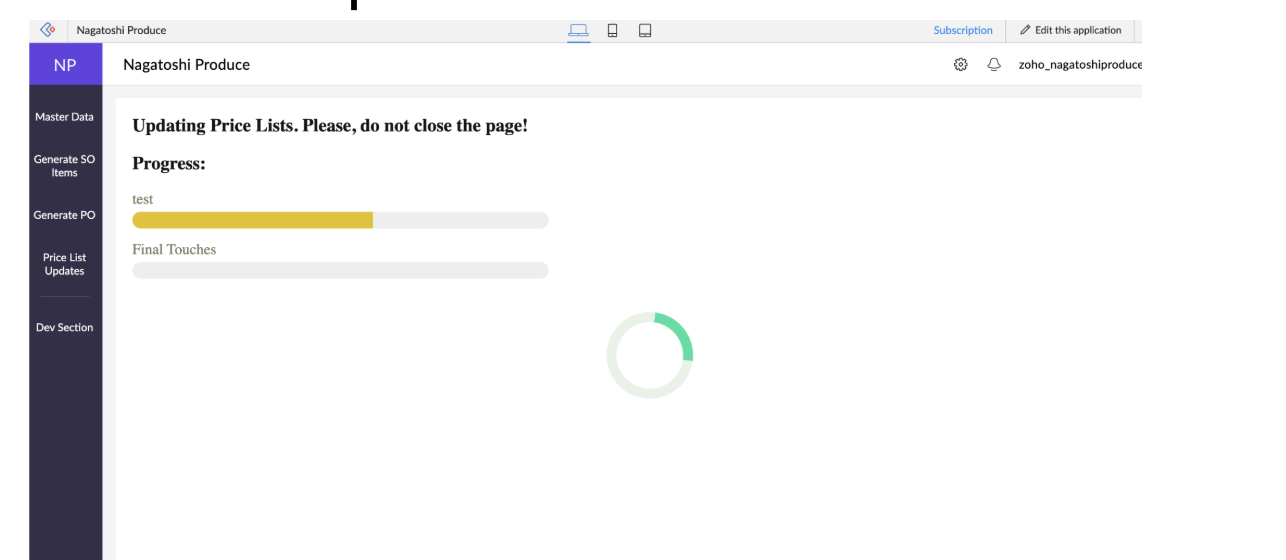
Task: Click the purple NP logo tile
Action: click(x=65, y=65)
